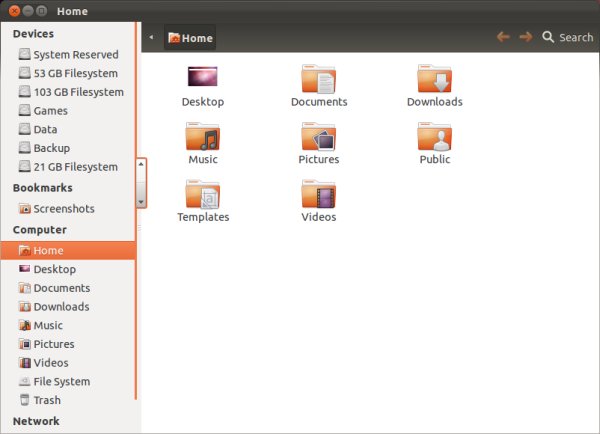Screen dimensions: 600x434
Task: Click the Search magnifier icon
Action: 548,37
